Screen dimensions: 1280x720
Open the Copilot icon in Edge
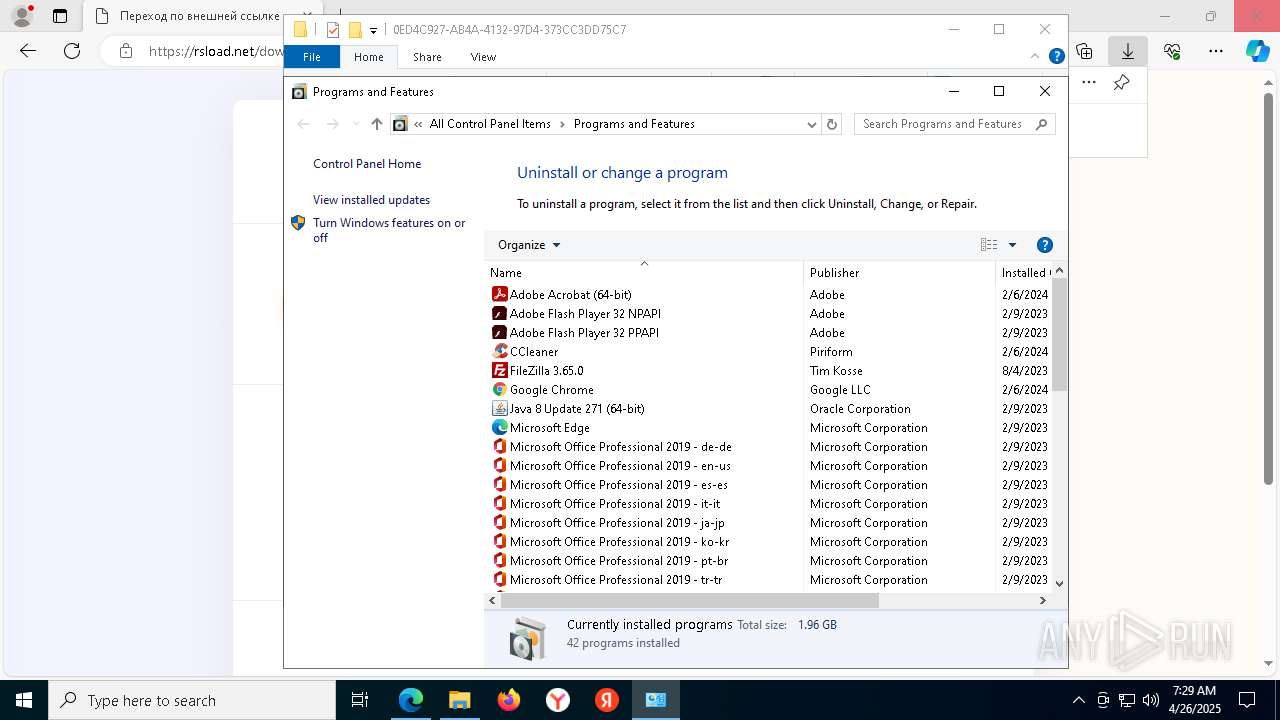(1257, 50)
